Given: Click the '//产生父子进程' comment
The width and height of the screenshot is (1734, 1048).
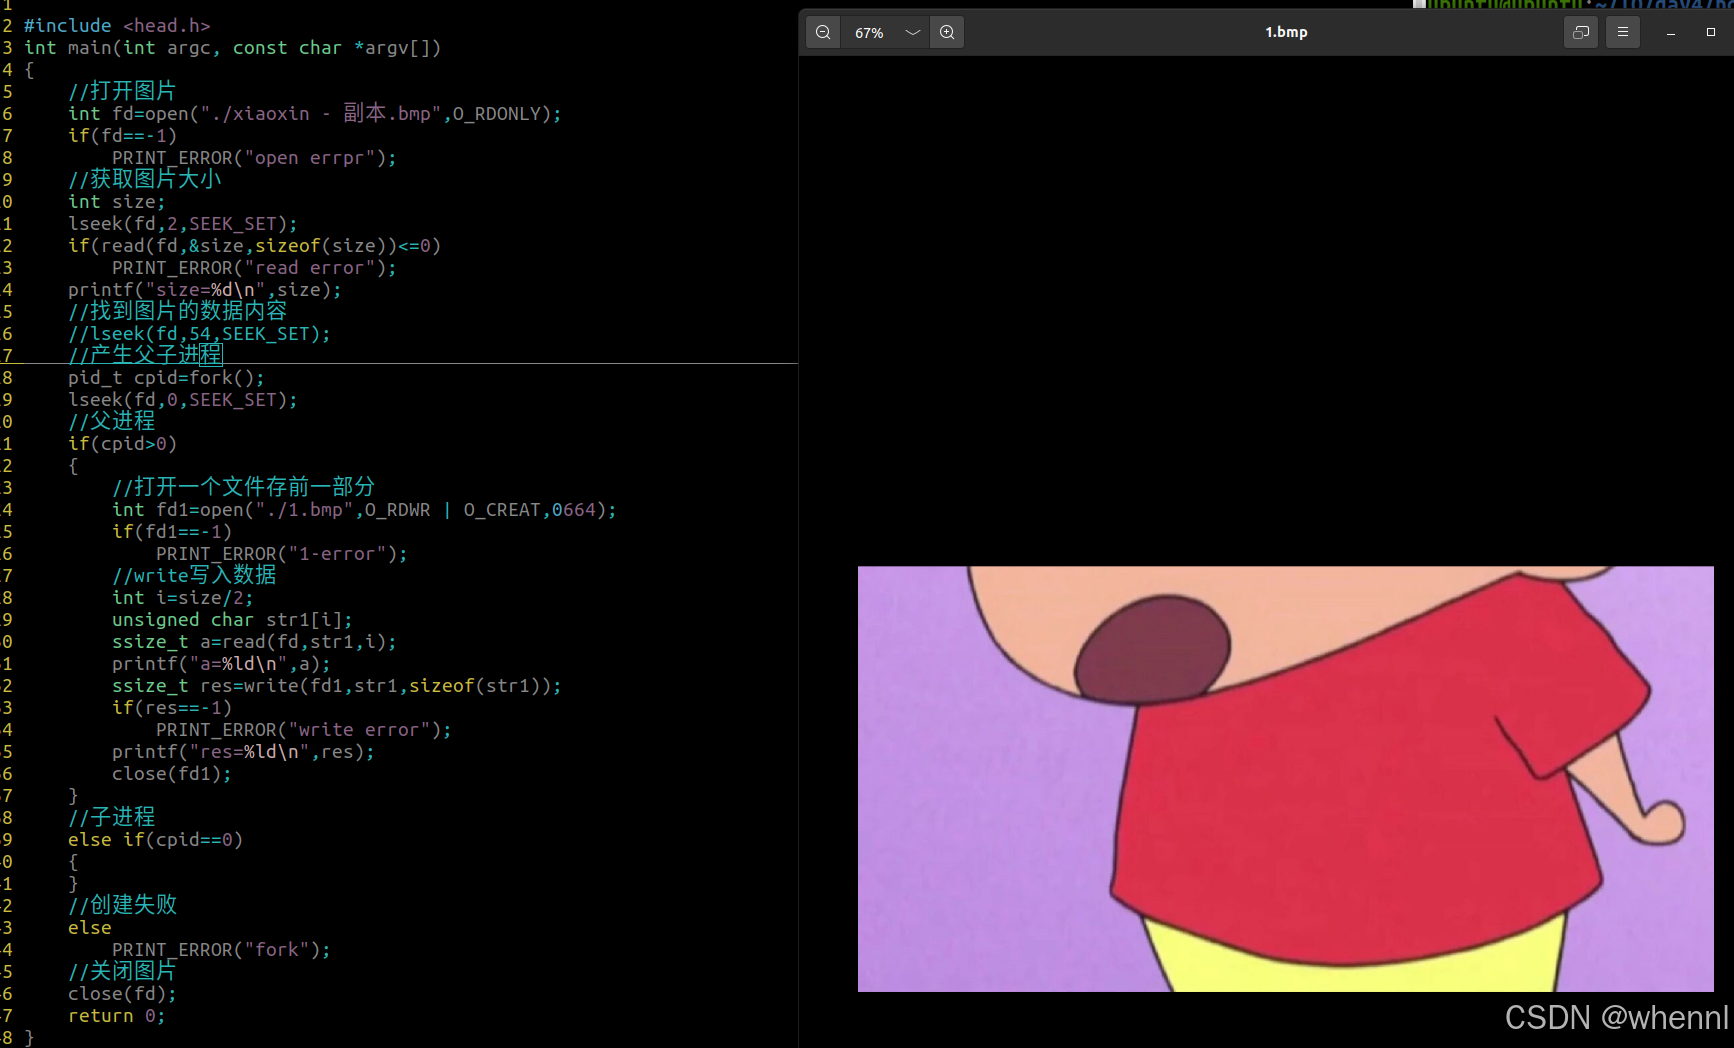Looking at the screenshot, I should (145, 354).
